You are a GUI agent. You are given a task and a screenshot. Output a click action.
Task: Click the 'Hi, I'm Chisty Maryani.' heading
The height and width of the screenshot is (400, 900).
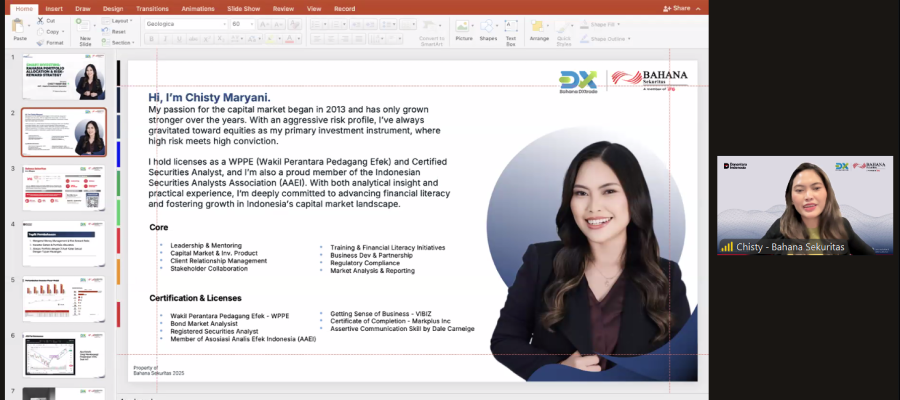coord(210,98)
